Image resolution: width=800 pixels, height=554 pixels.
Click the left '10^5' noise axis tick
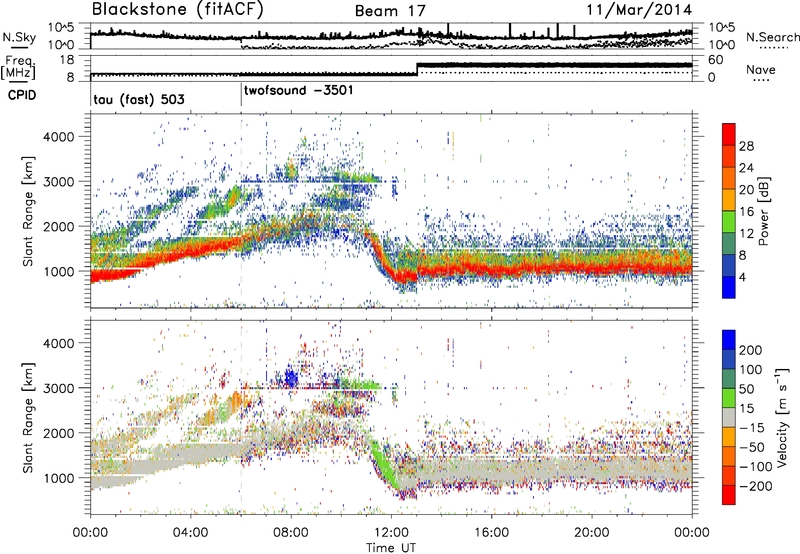coord(61,27)
